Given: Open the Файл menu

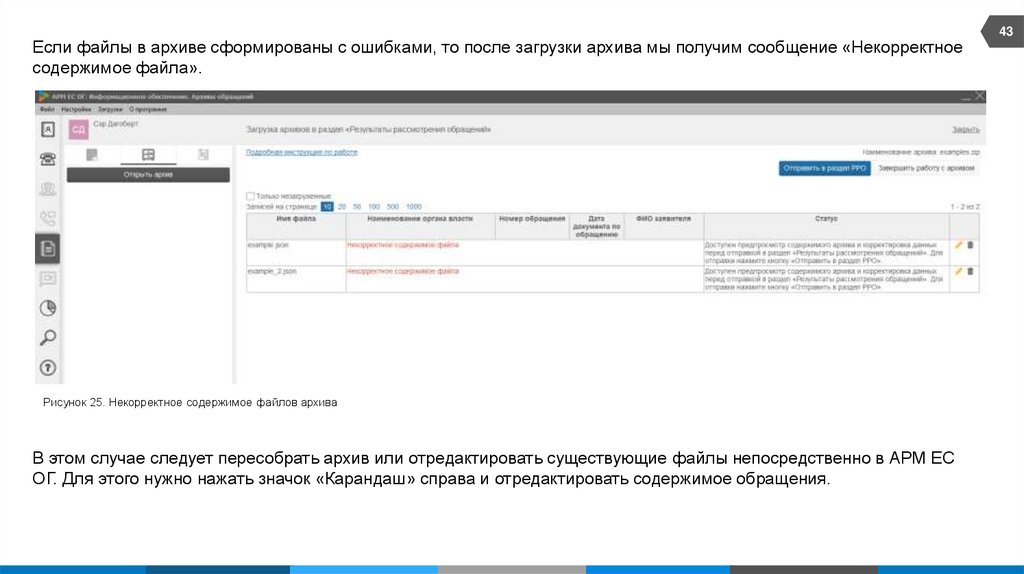Looking at the screenshot, I should tap(47, 110).
